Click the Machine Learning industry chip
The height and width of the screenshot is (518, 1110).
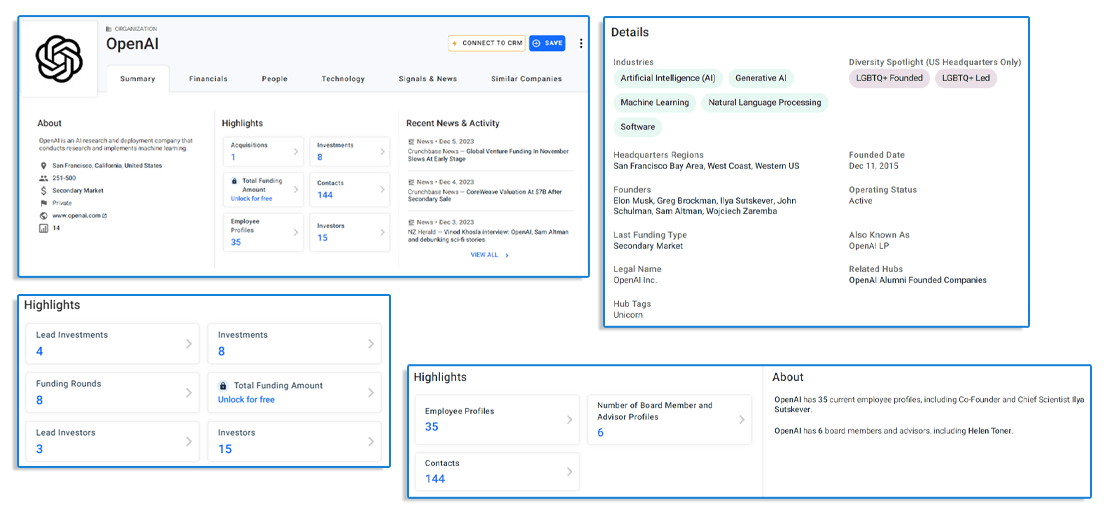pyautogui.click(x=655, y=103)
